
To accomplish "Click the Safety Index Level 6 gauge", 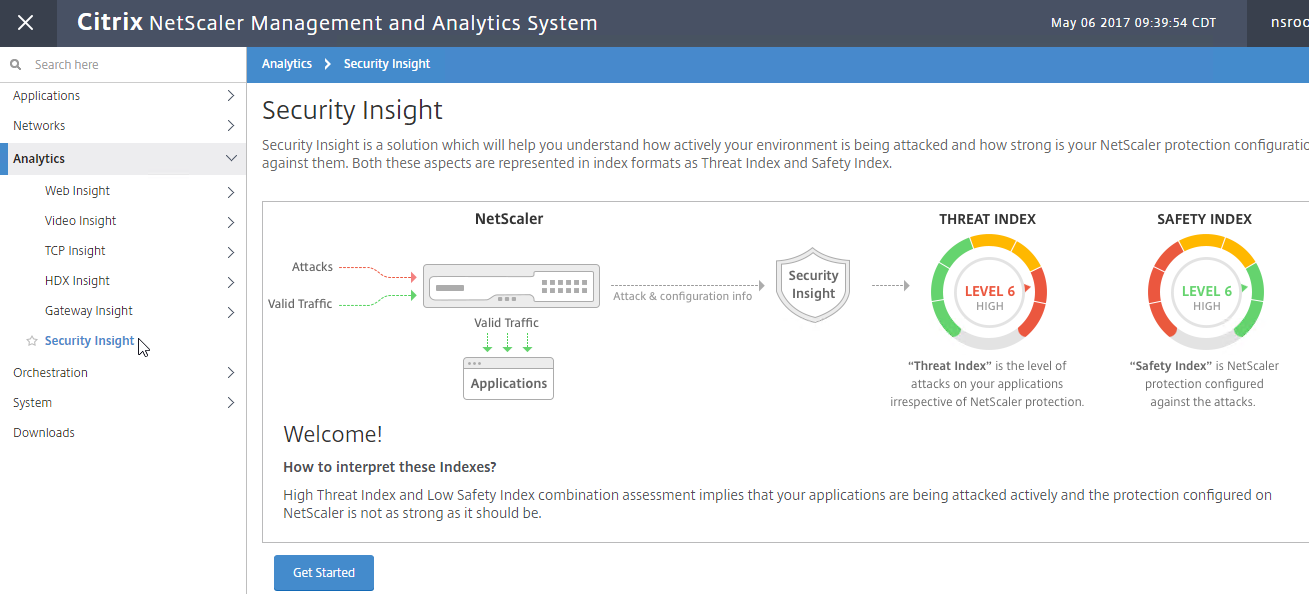I will click(x=1206, y=291).
